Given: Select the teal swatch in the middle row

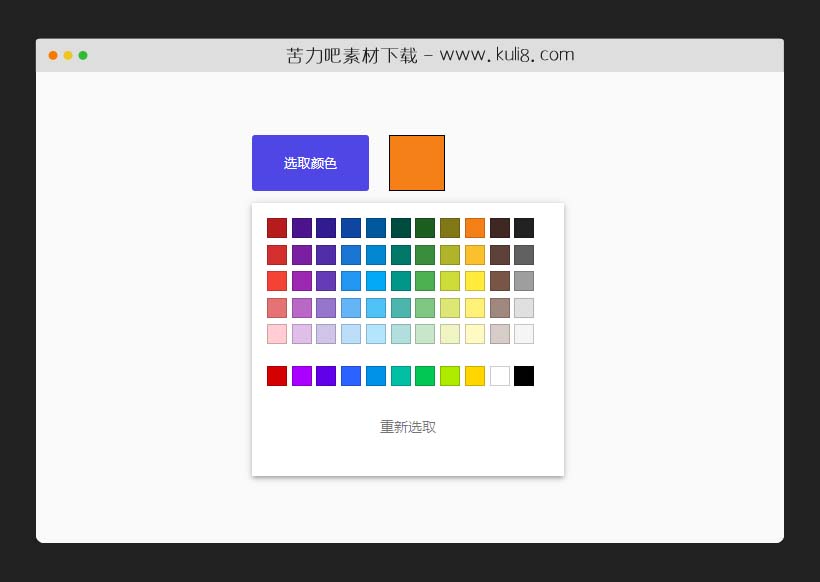Looking at the screenshot, I should click(400, 281).
